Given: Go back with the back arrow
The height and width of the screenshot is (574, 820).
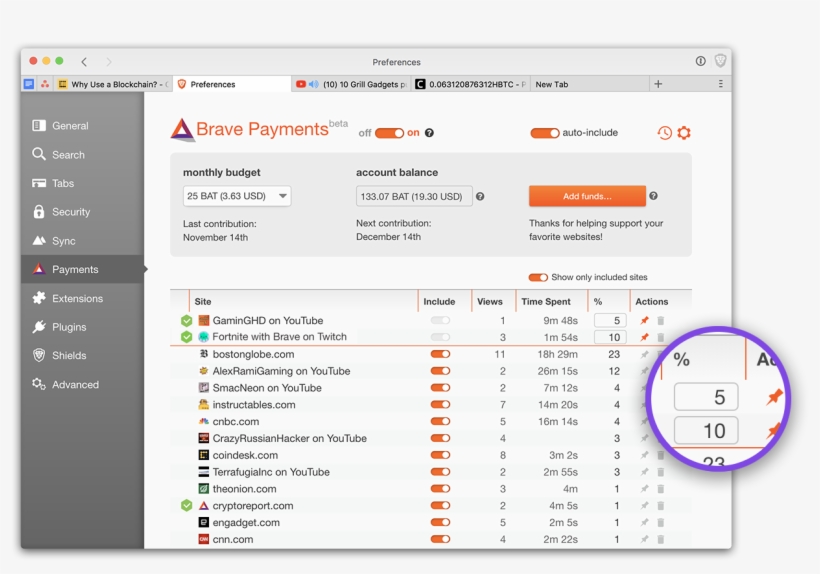Looking at the screenshot, I should (x=84, y=62).
